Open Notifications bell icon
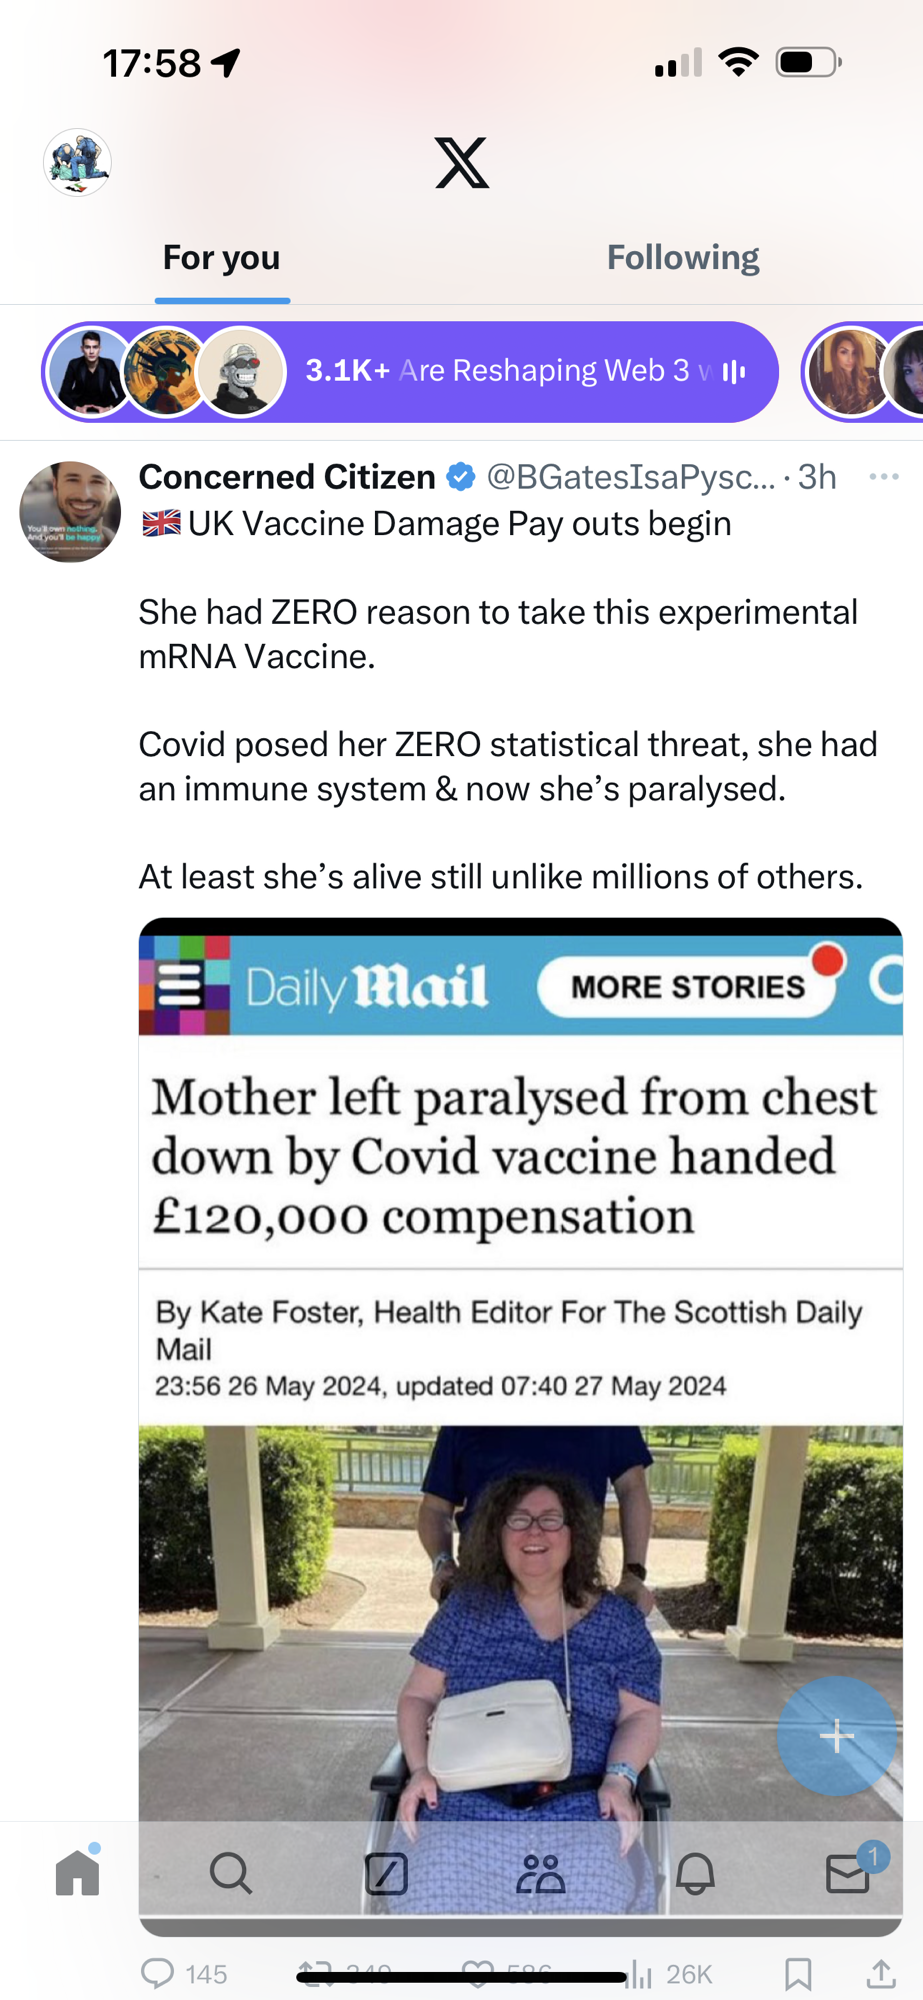 tap(695, 1873)
